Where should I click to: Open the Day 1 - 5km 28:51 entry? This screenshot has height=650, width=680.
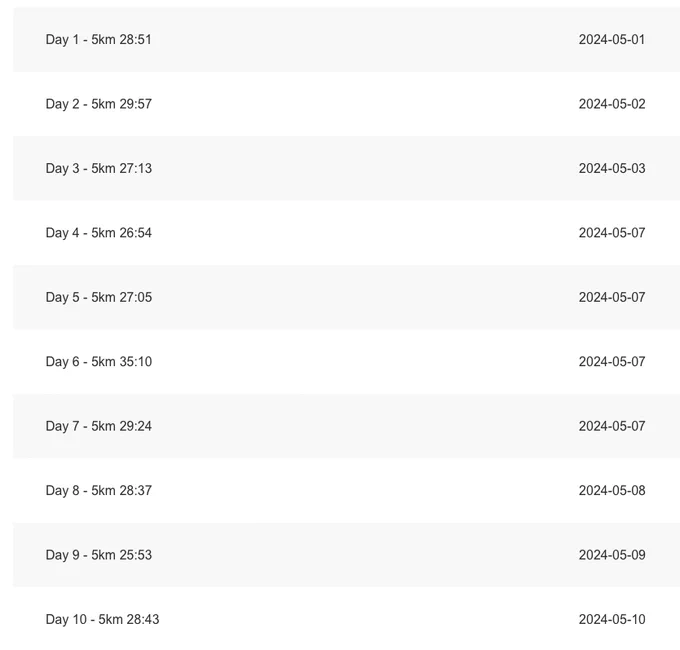click(347, 39)
